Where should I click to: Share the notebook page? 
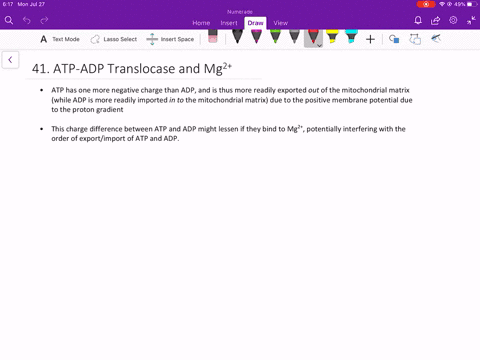point(435,20)
